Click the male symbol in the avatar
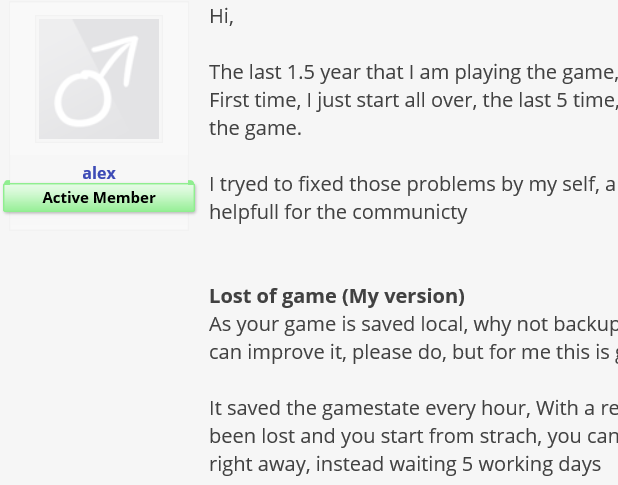The width and height of the screenshot is (618, 485). [x=96, y=82]
